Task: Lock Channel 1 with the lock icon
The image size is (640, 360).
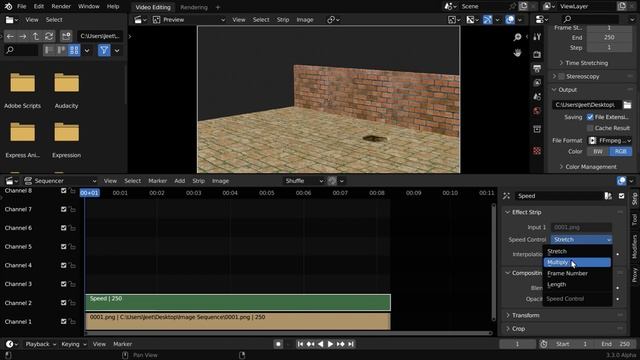Action: (72, 322)
